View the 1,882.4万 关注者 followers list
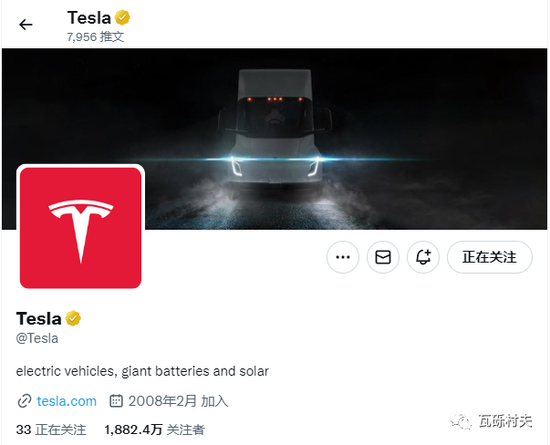Screen dimensions: 550x445 pos(155,430)
